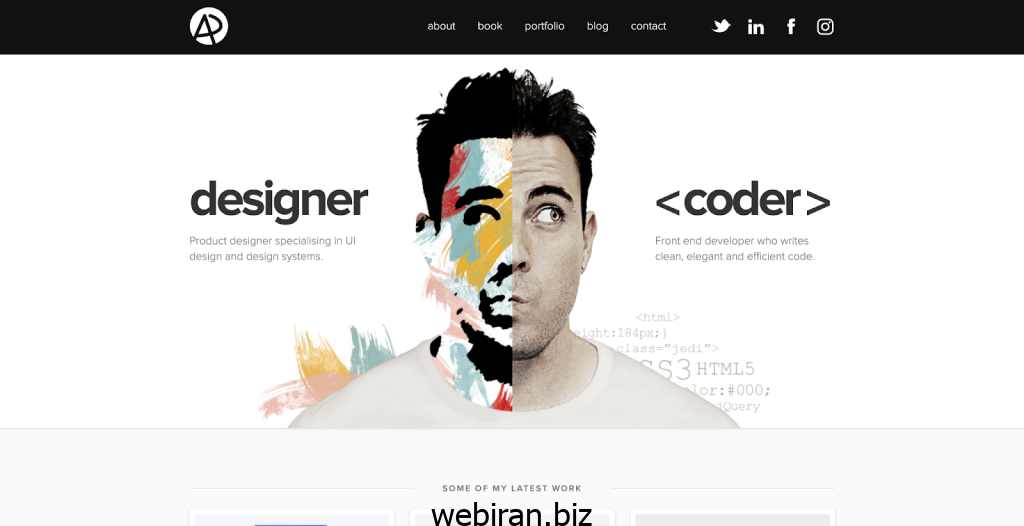Visit the Facebook page icon
The width and height of the screenshot is (1024, 526).
point(791,26)
